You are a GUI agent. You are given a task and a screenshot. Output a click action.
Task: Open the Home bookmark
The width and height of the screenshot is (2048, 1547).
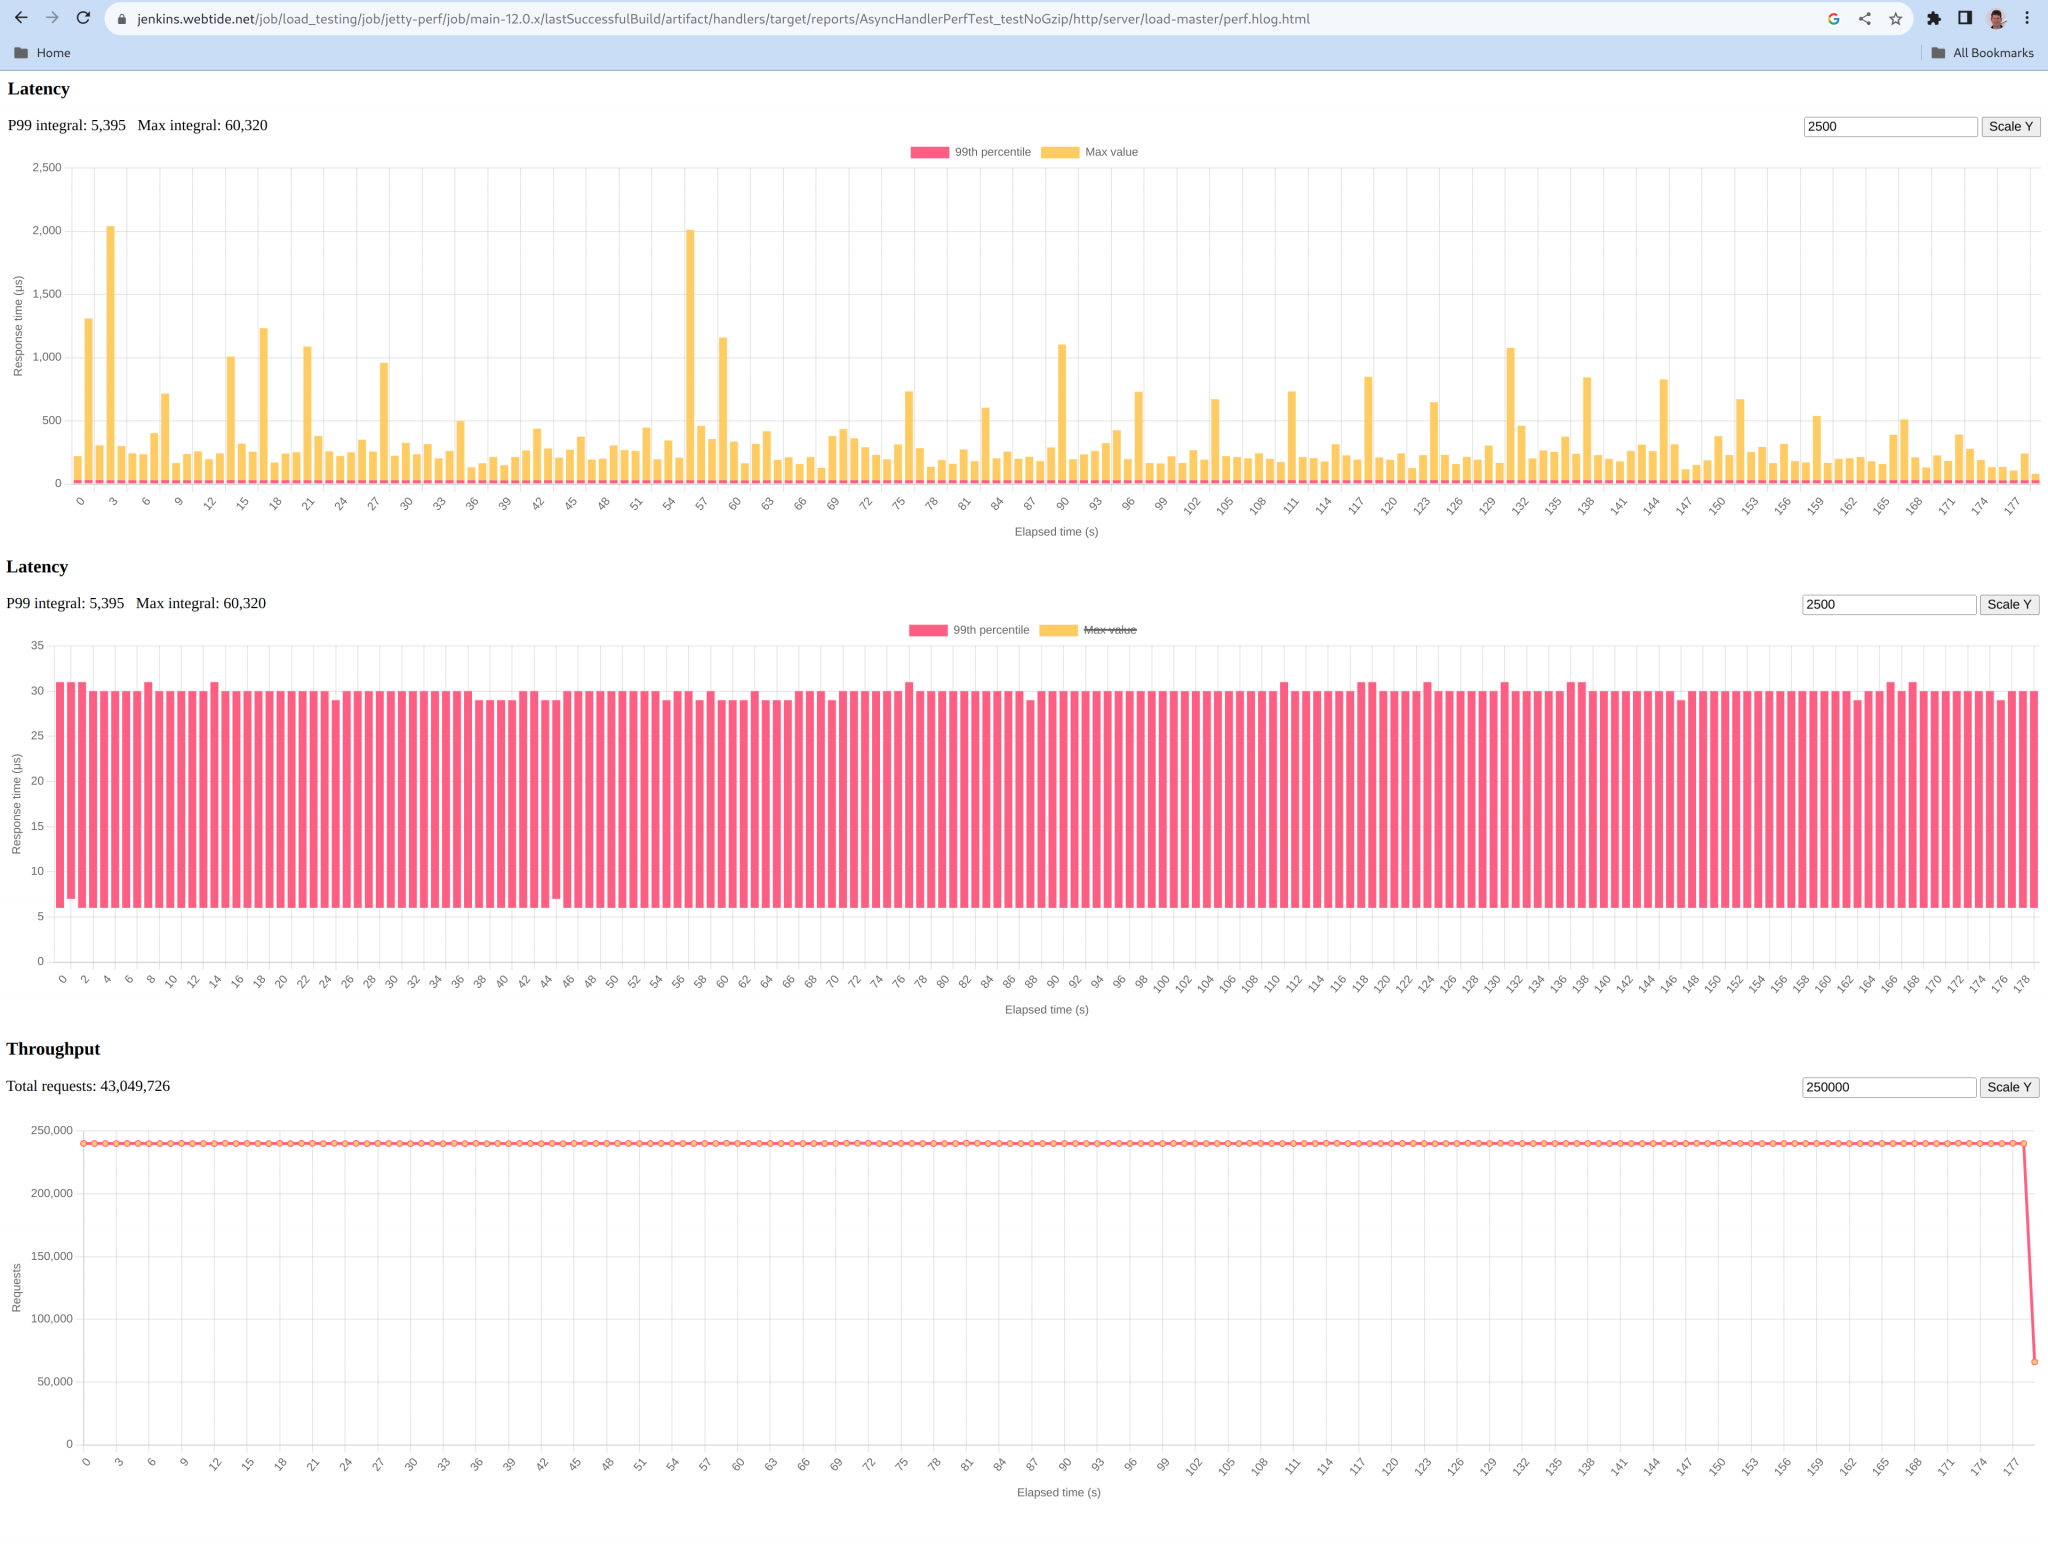point(44,52)
